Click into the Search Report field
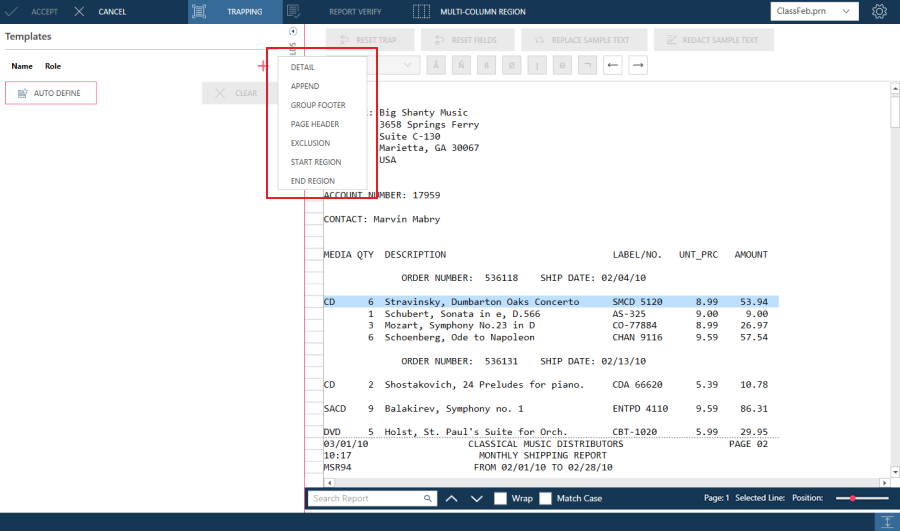The width and height of the screenshot is (900, 531). pos(365,498)
